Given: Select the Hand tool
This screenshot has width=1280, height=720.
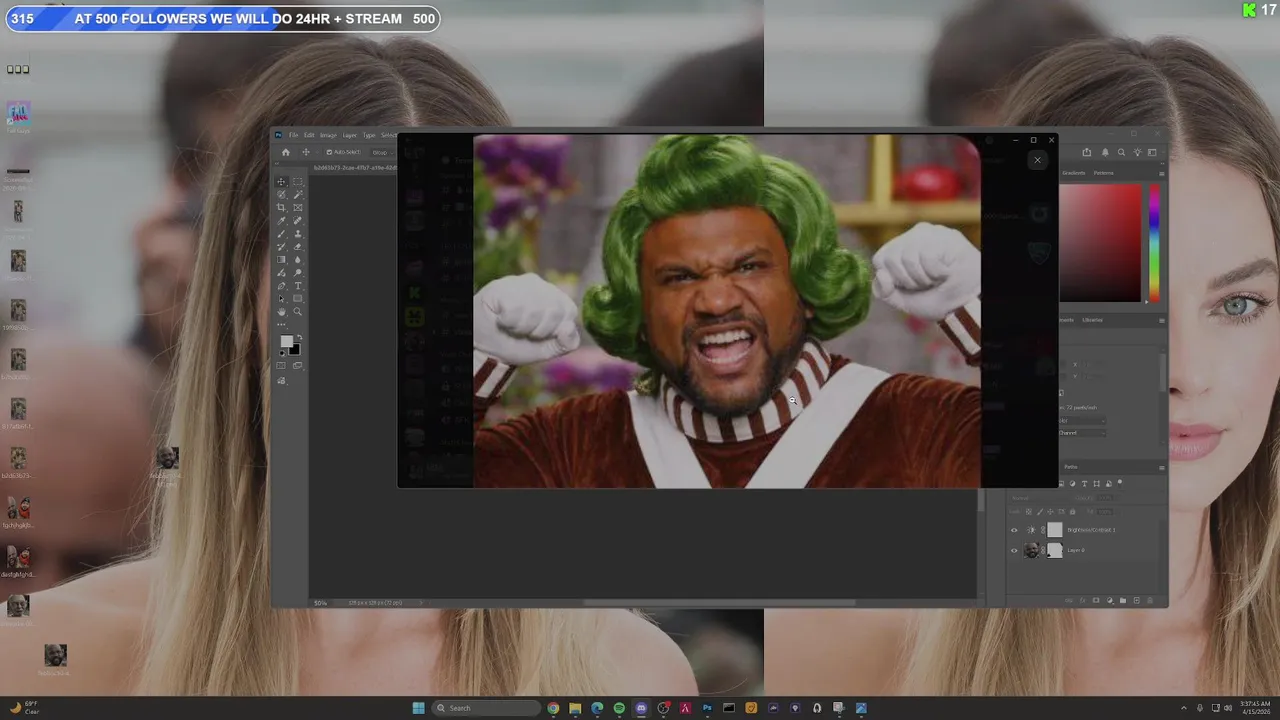Looking at the screenshot, I should click(281, 311).
